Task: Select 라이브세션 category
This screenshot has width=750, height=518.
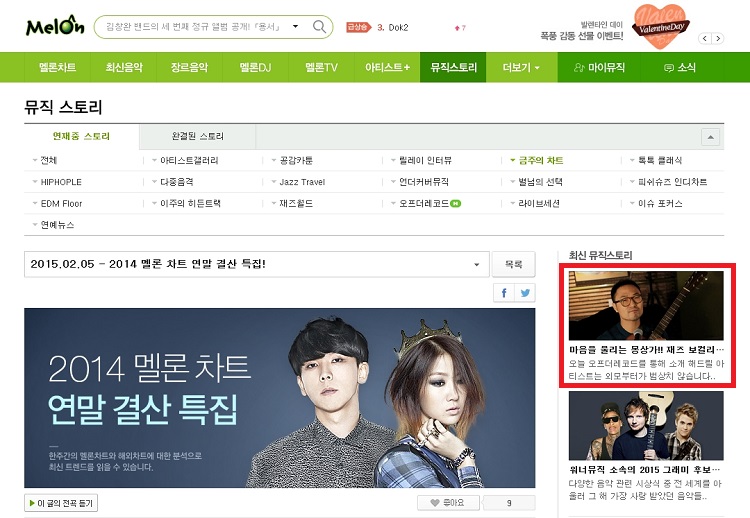Action: click(x=539, y=203)
